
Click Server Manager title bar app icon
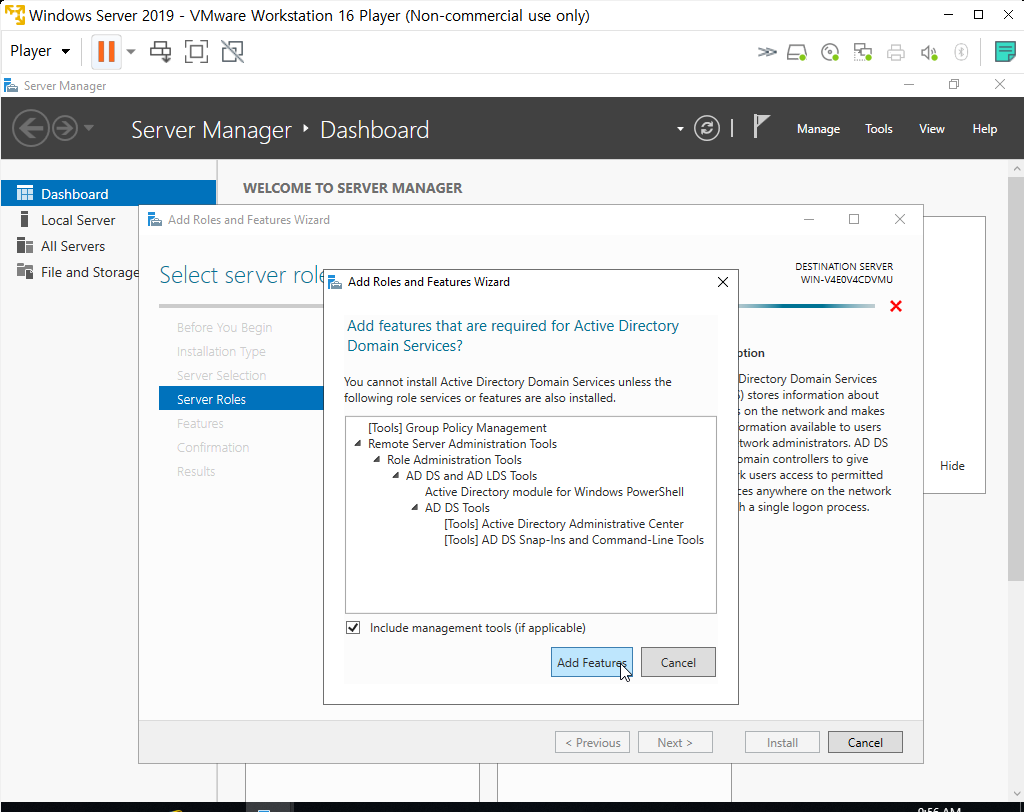(x=10, y=86)
